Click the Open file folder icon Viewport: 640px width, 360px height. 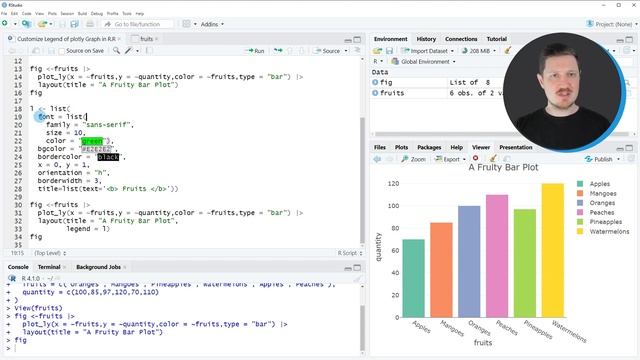(42, 24)
